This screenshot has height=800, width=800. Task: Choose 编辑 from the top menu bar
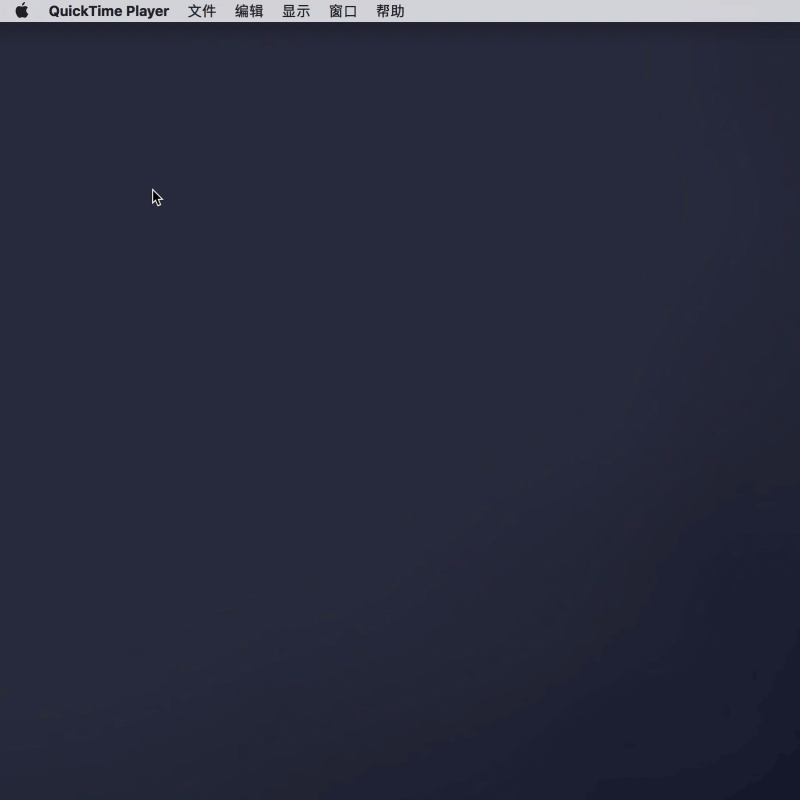click(249, 11)
